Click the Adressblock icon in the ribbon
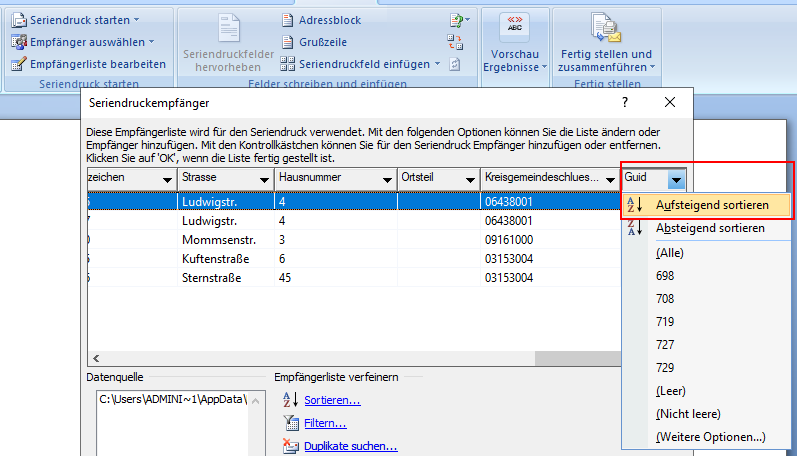The image size is (797, 456). (285, 20)
